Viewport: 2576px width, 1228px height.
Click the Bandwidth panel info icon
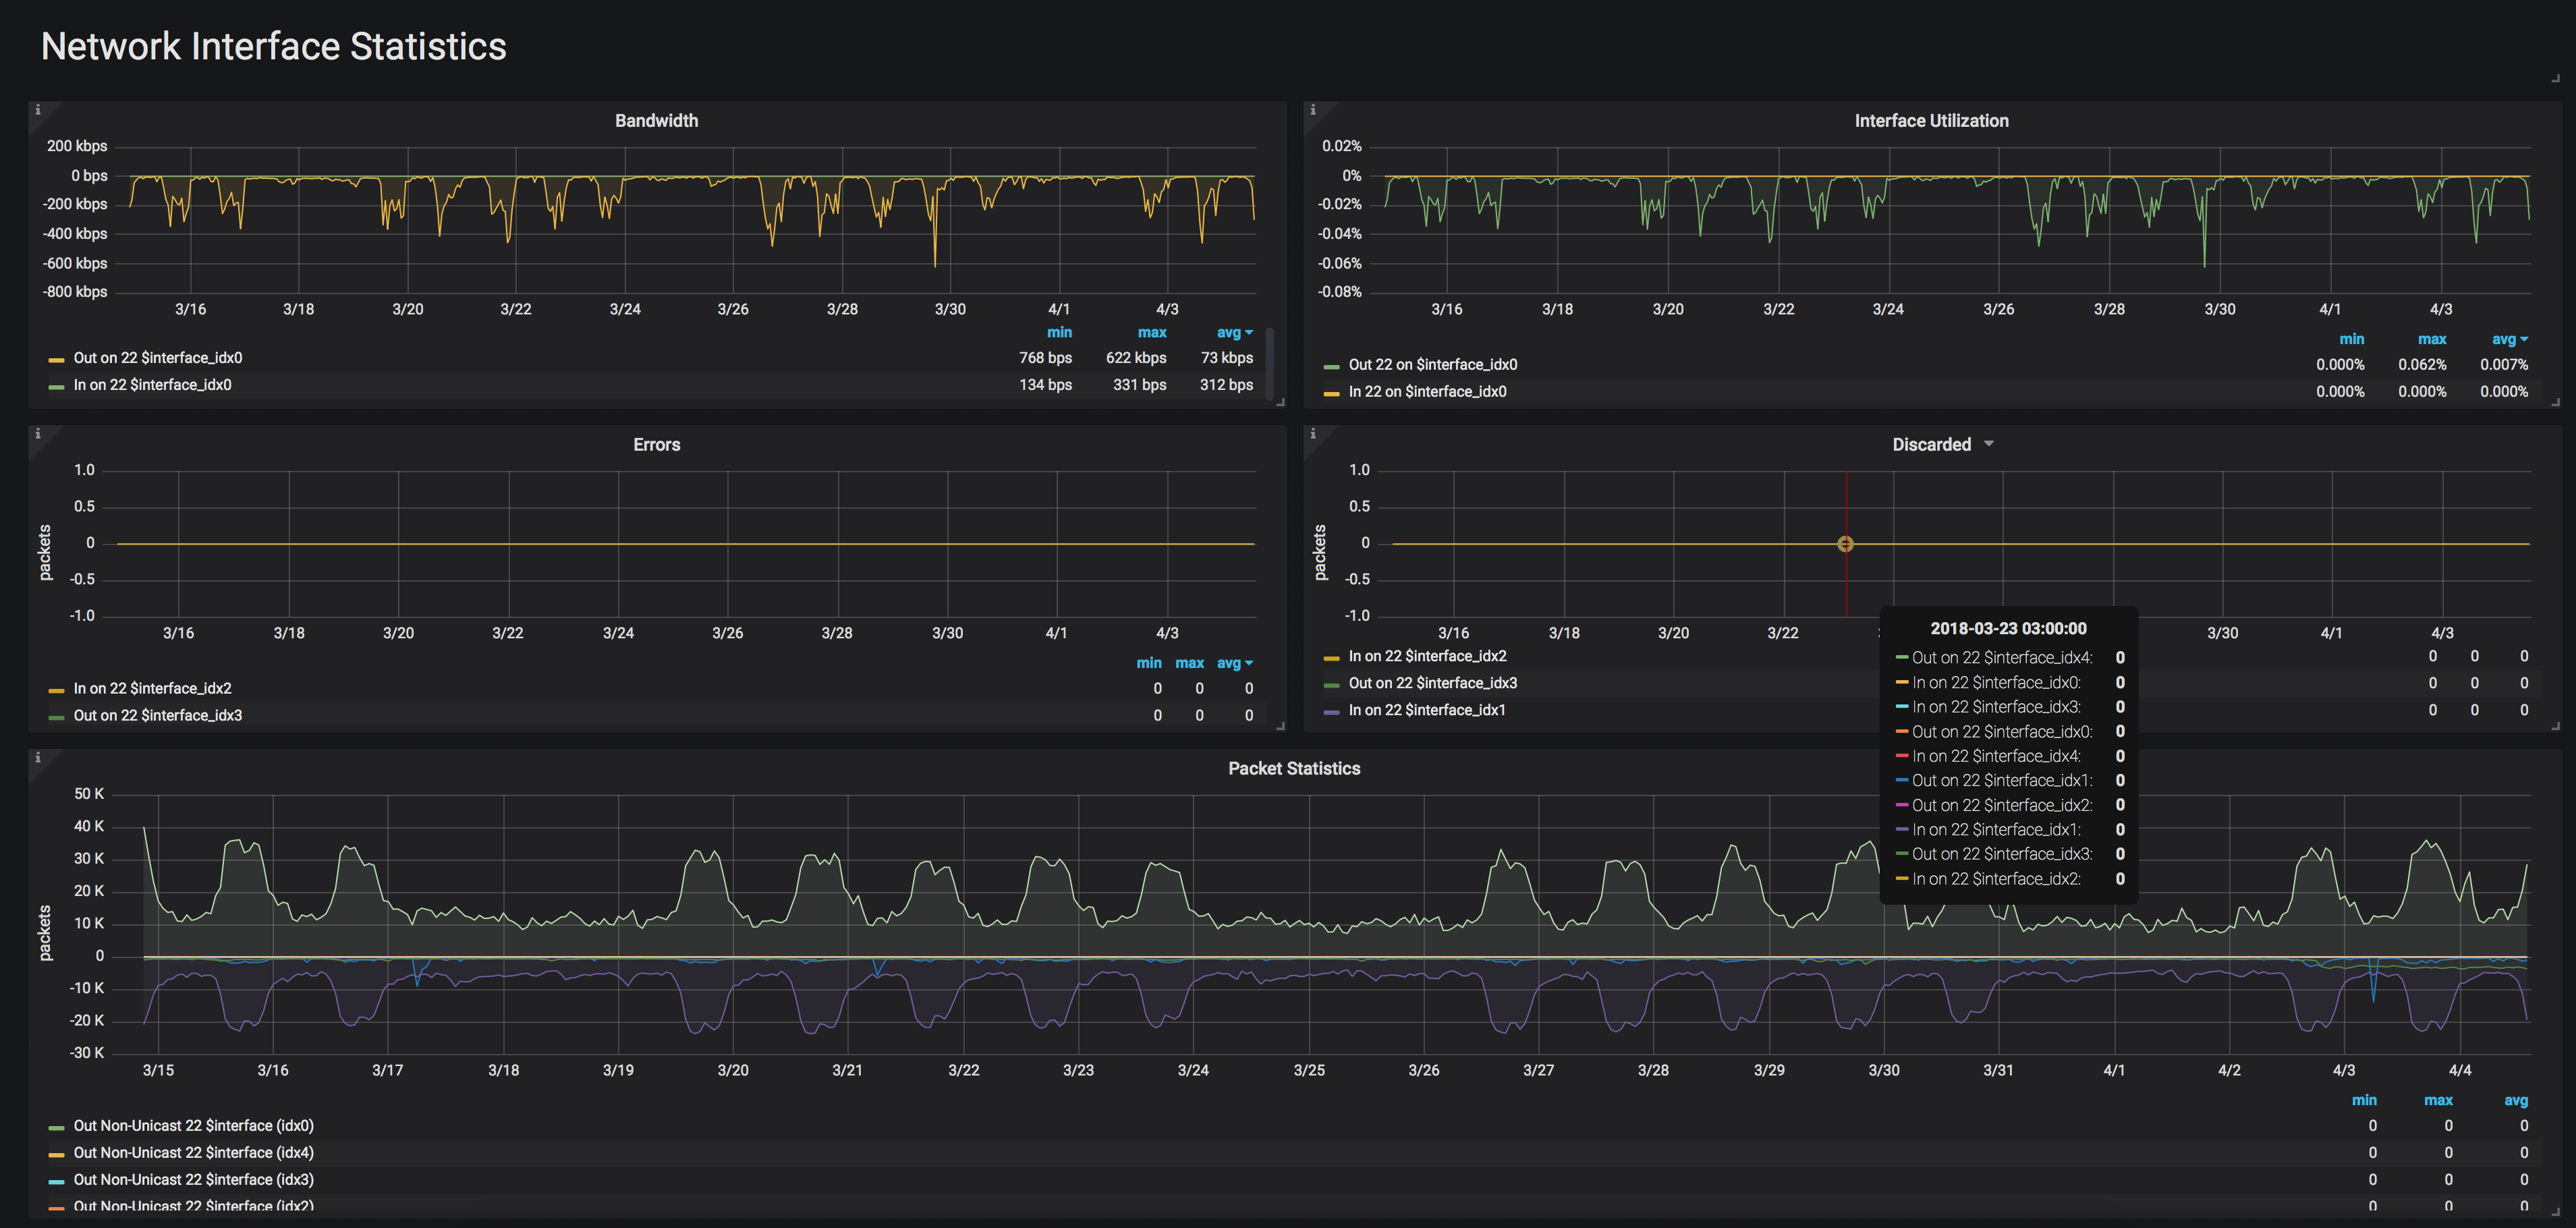pos(38,110)
